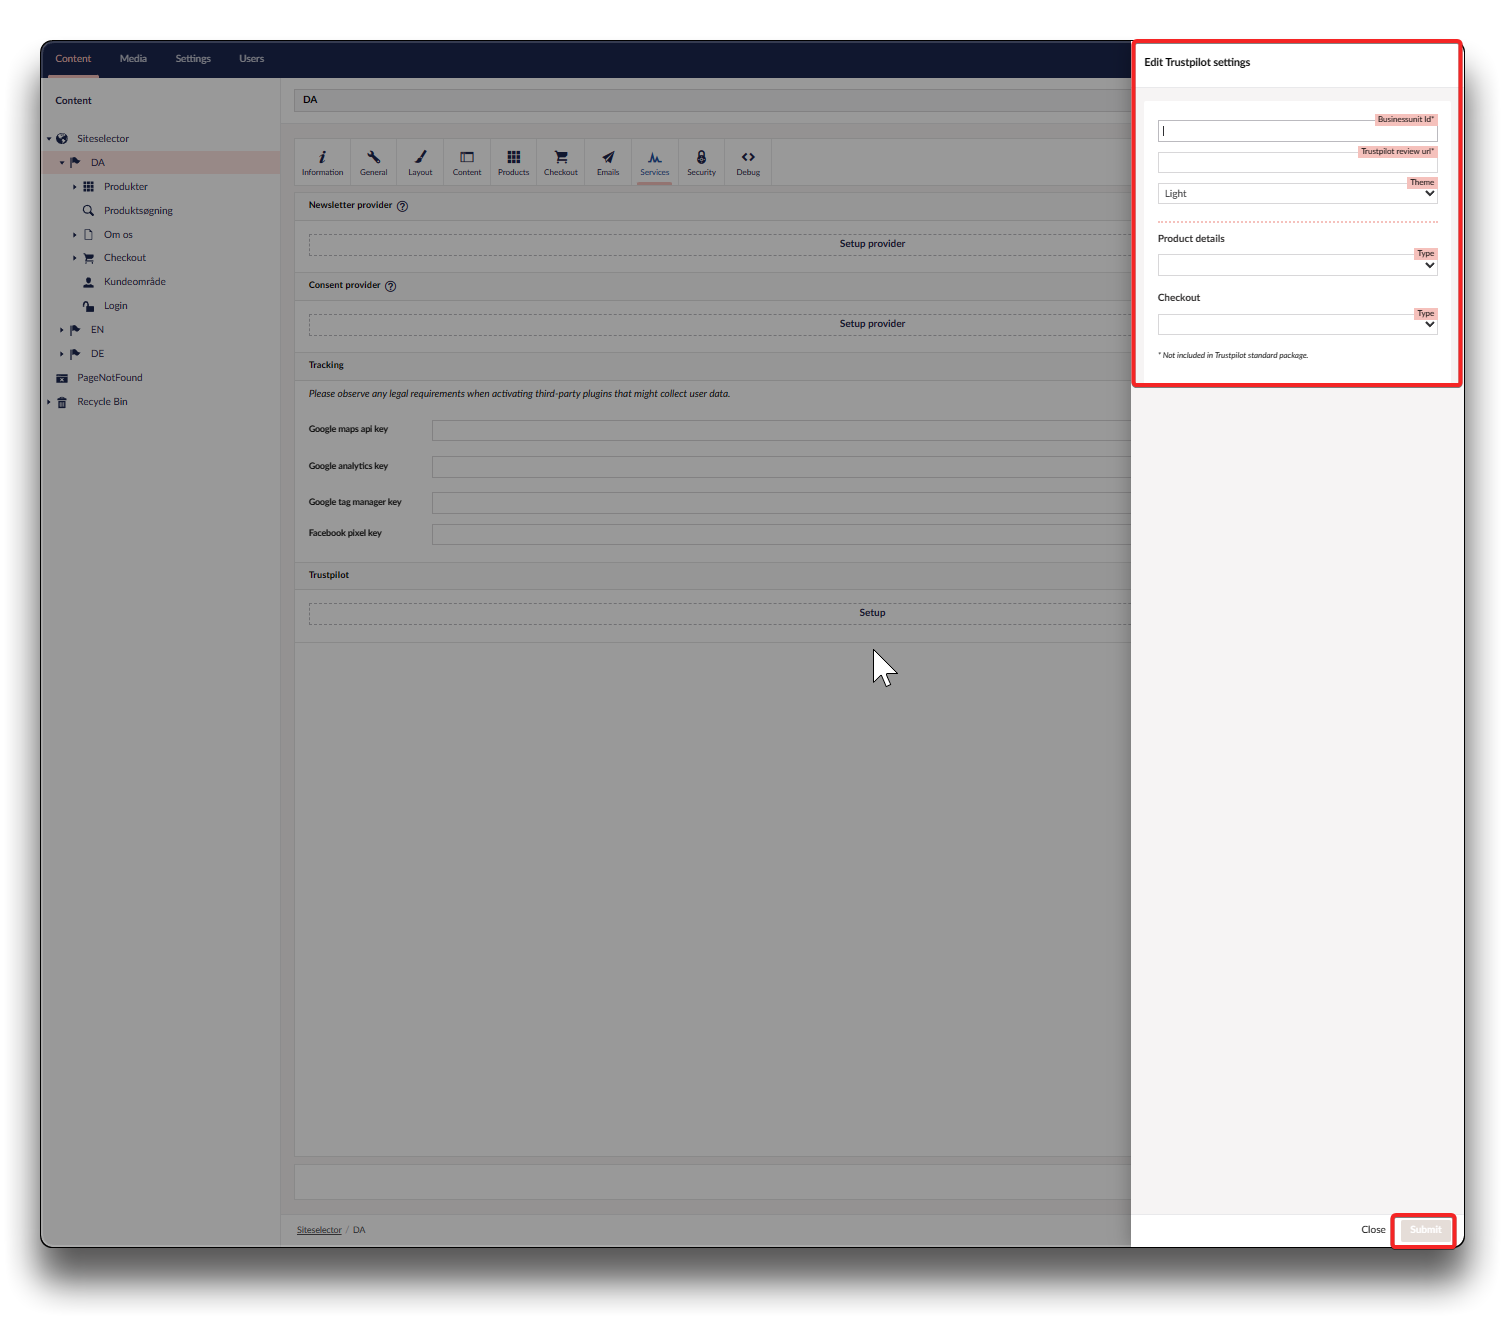This screenshot has height=1320, width=1505.
Task: Open the Layout brush icon
Action: click(420, 158)
